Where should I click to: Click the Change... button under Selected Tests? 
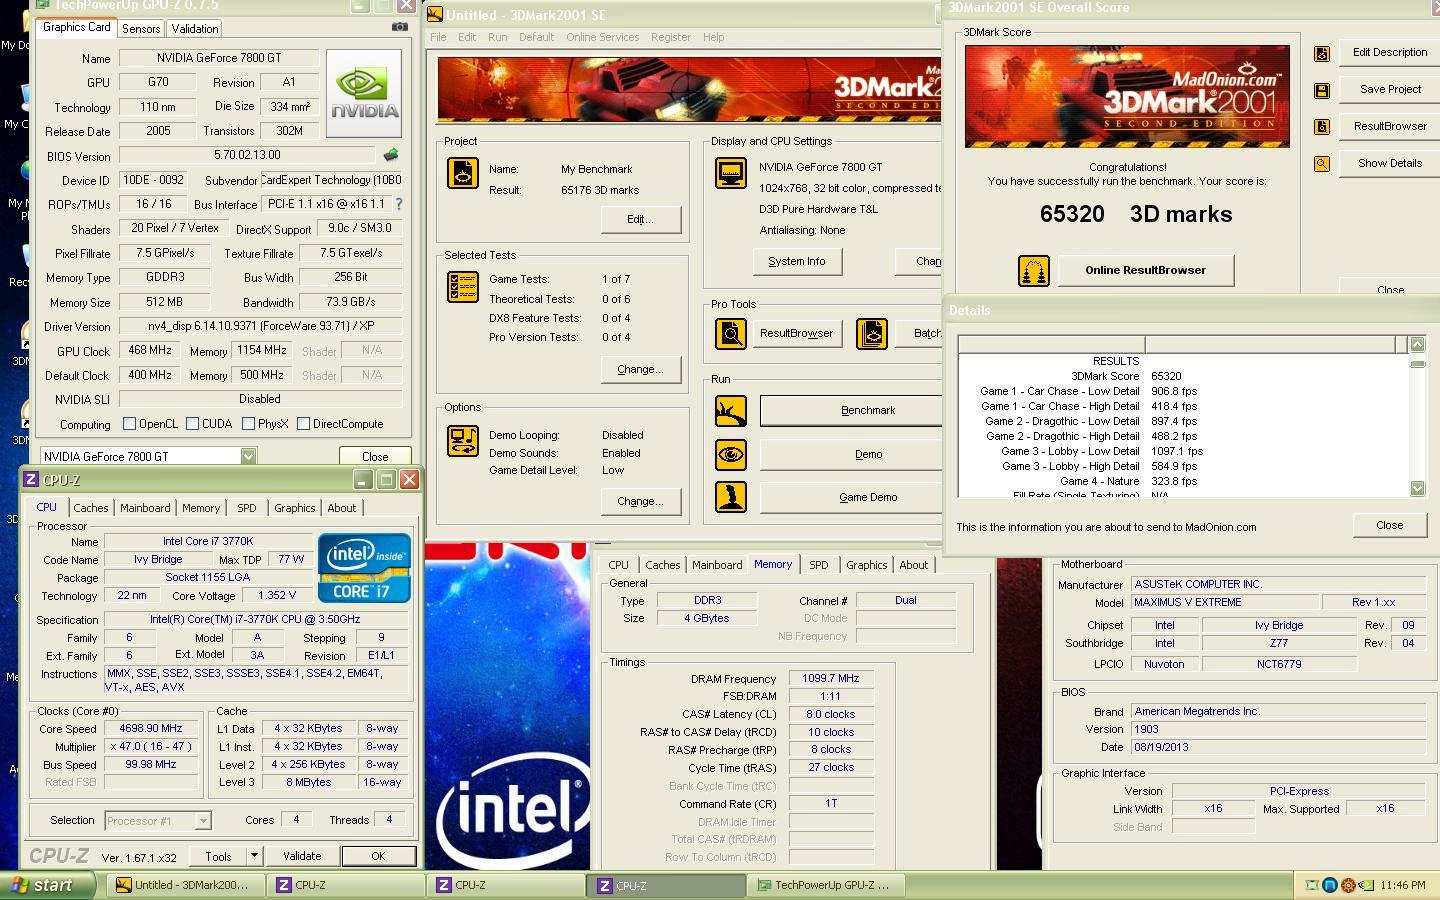coord(640,369)
